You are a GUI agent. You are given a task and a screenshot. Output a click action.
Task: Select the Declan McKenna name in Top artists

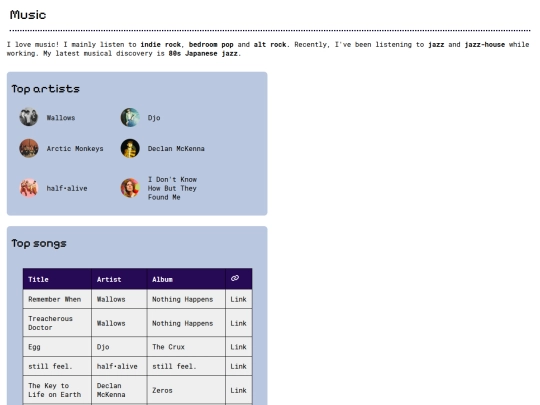[x=176, y=148]
